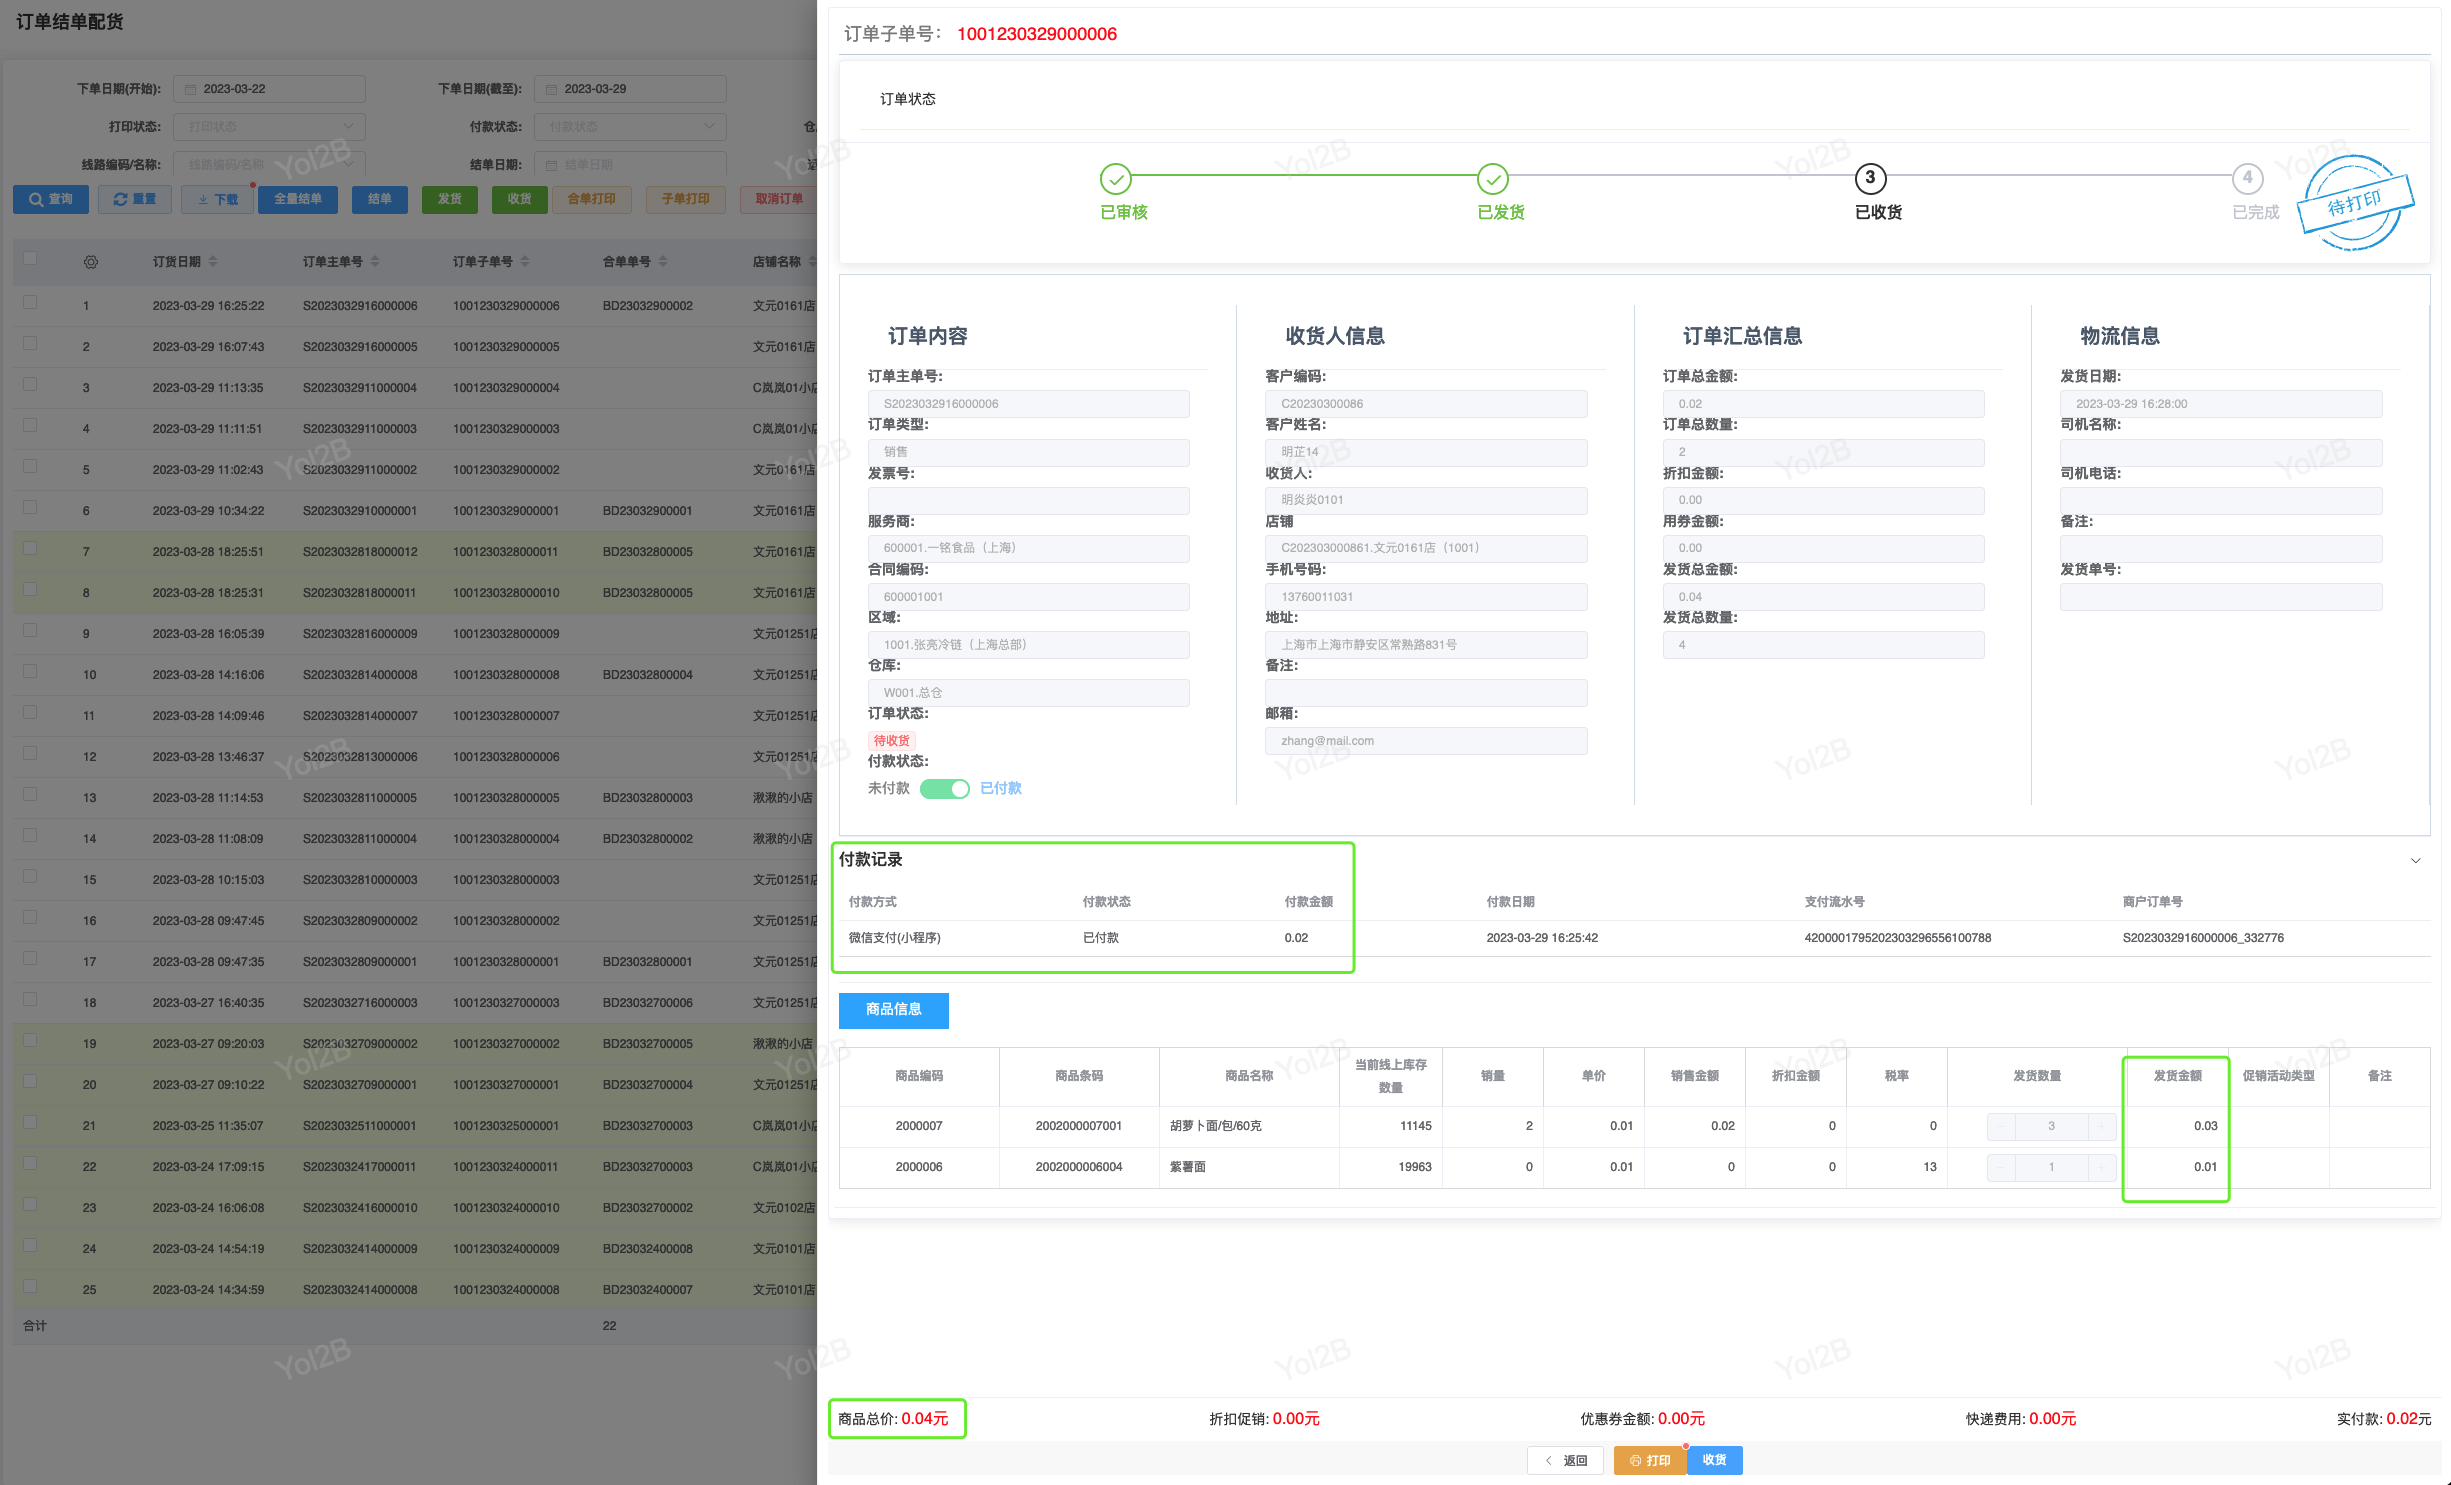Click the 重置 reset refresh button
Viewport: 2451px width, 1485px height.
[x=135, y=199]
